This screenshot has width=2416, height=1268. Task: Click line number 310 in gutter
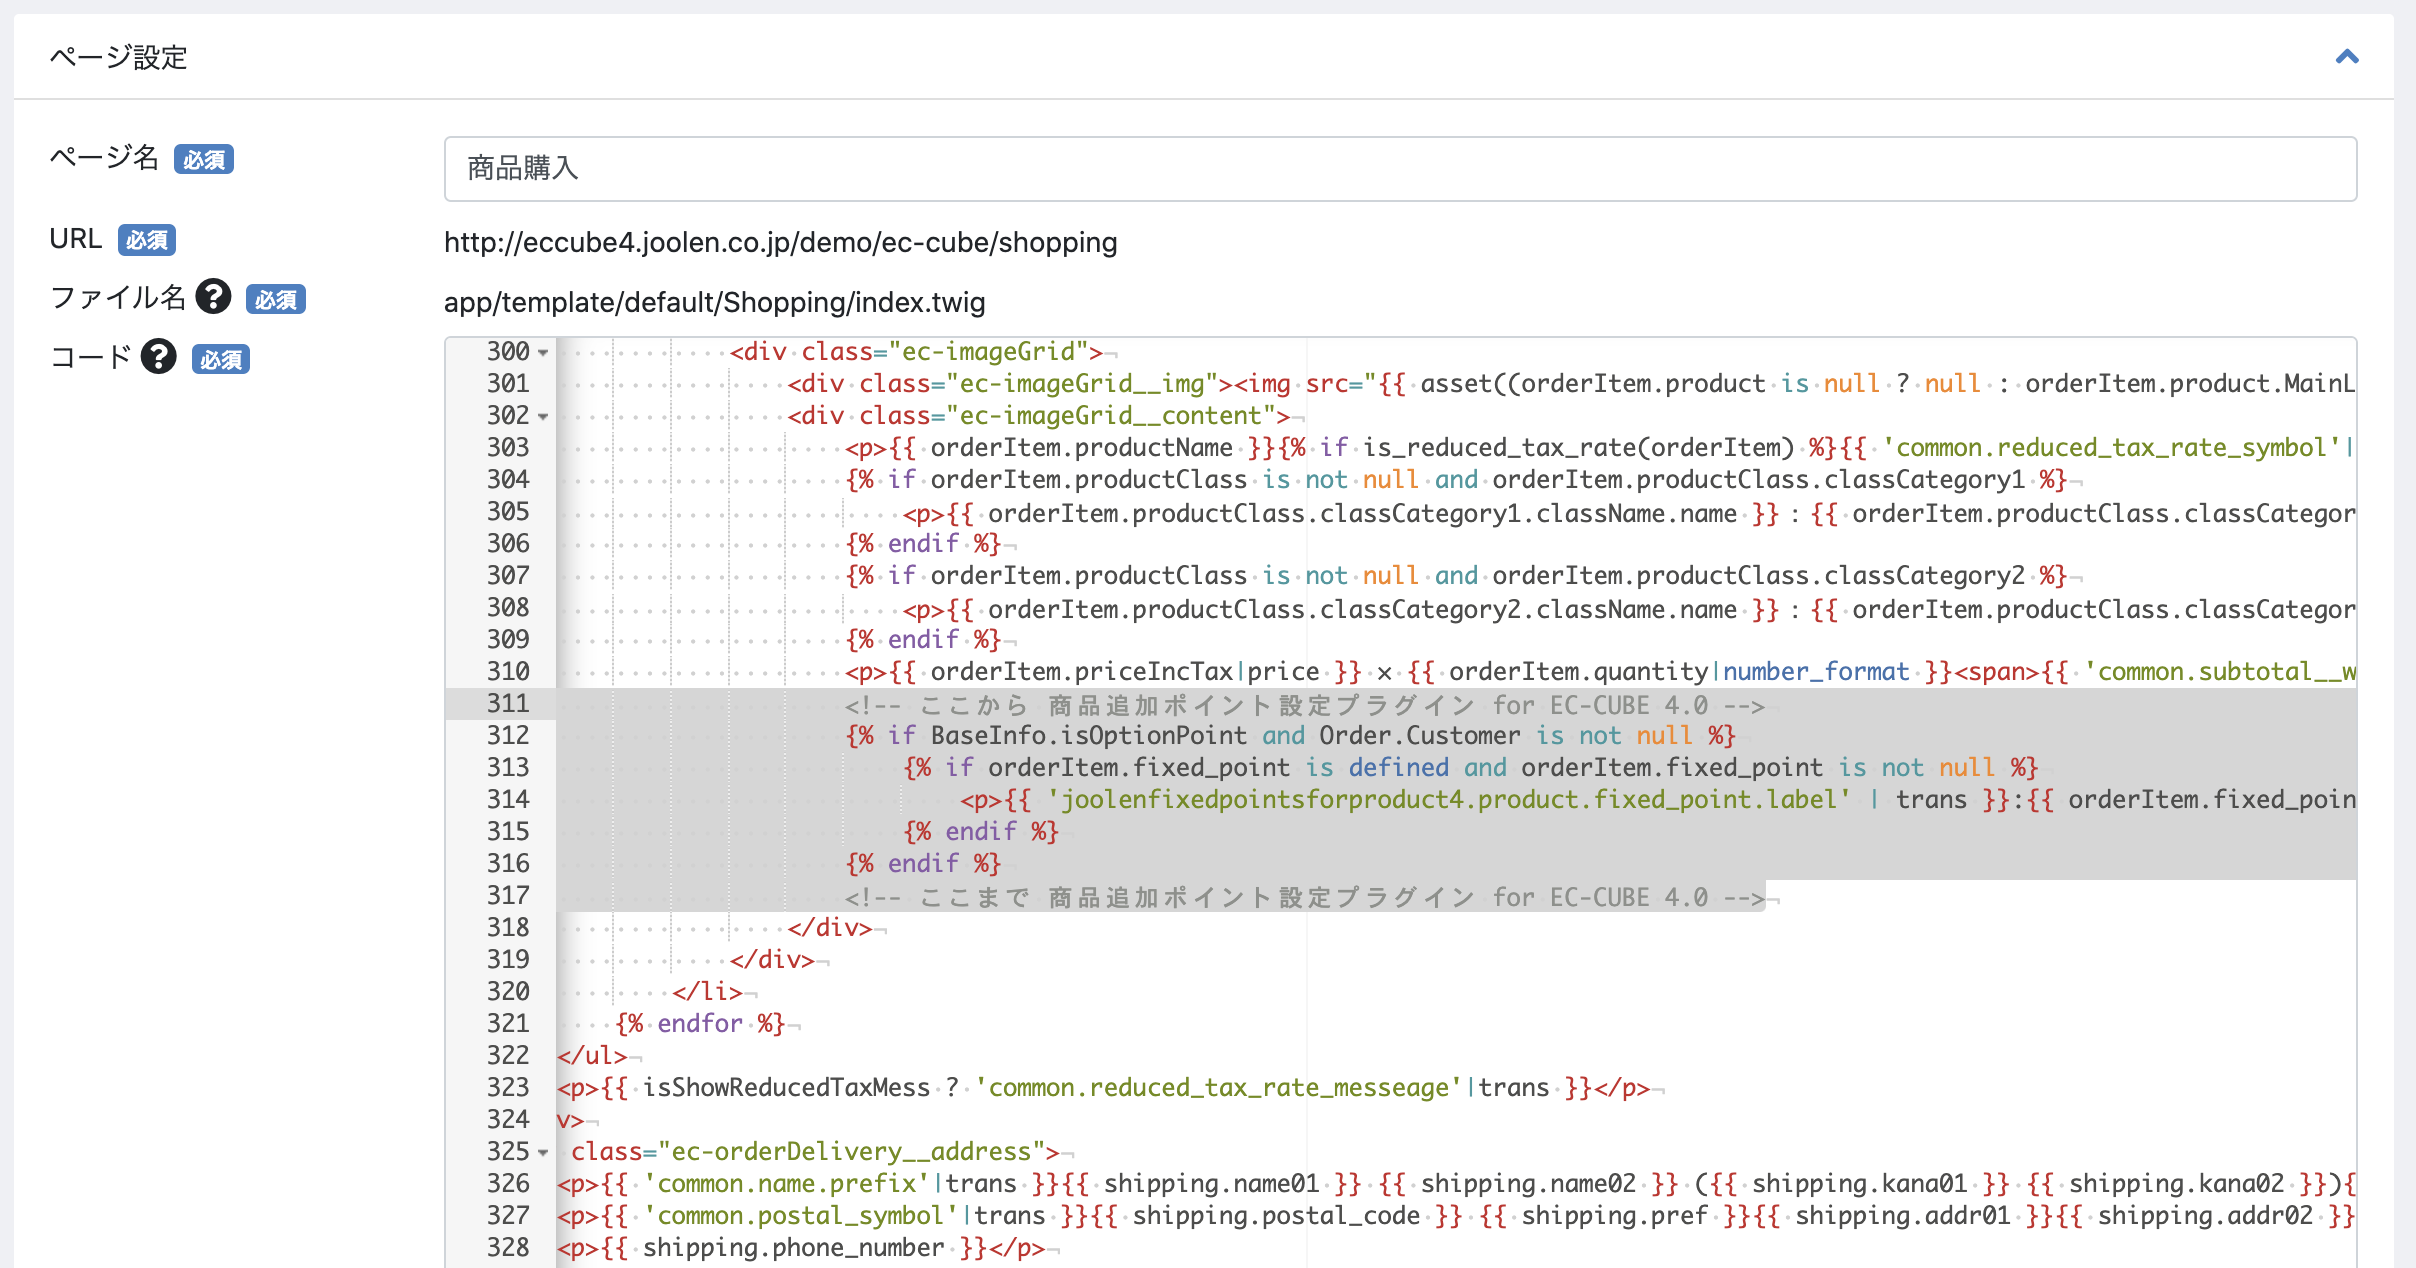tap(508, 672)
